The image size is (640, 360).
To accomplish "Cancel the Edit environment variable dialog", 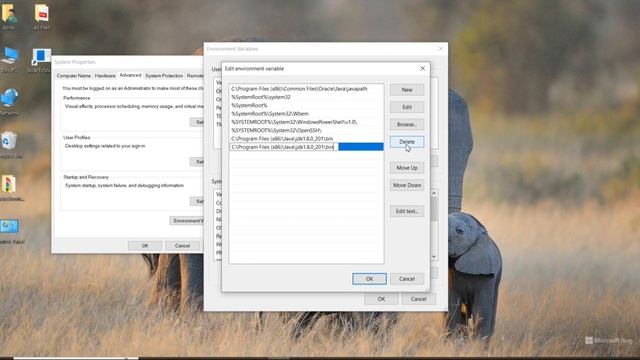I will (x=407, y=279).
